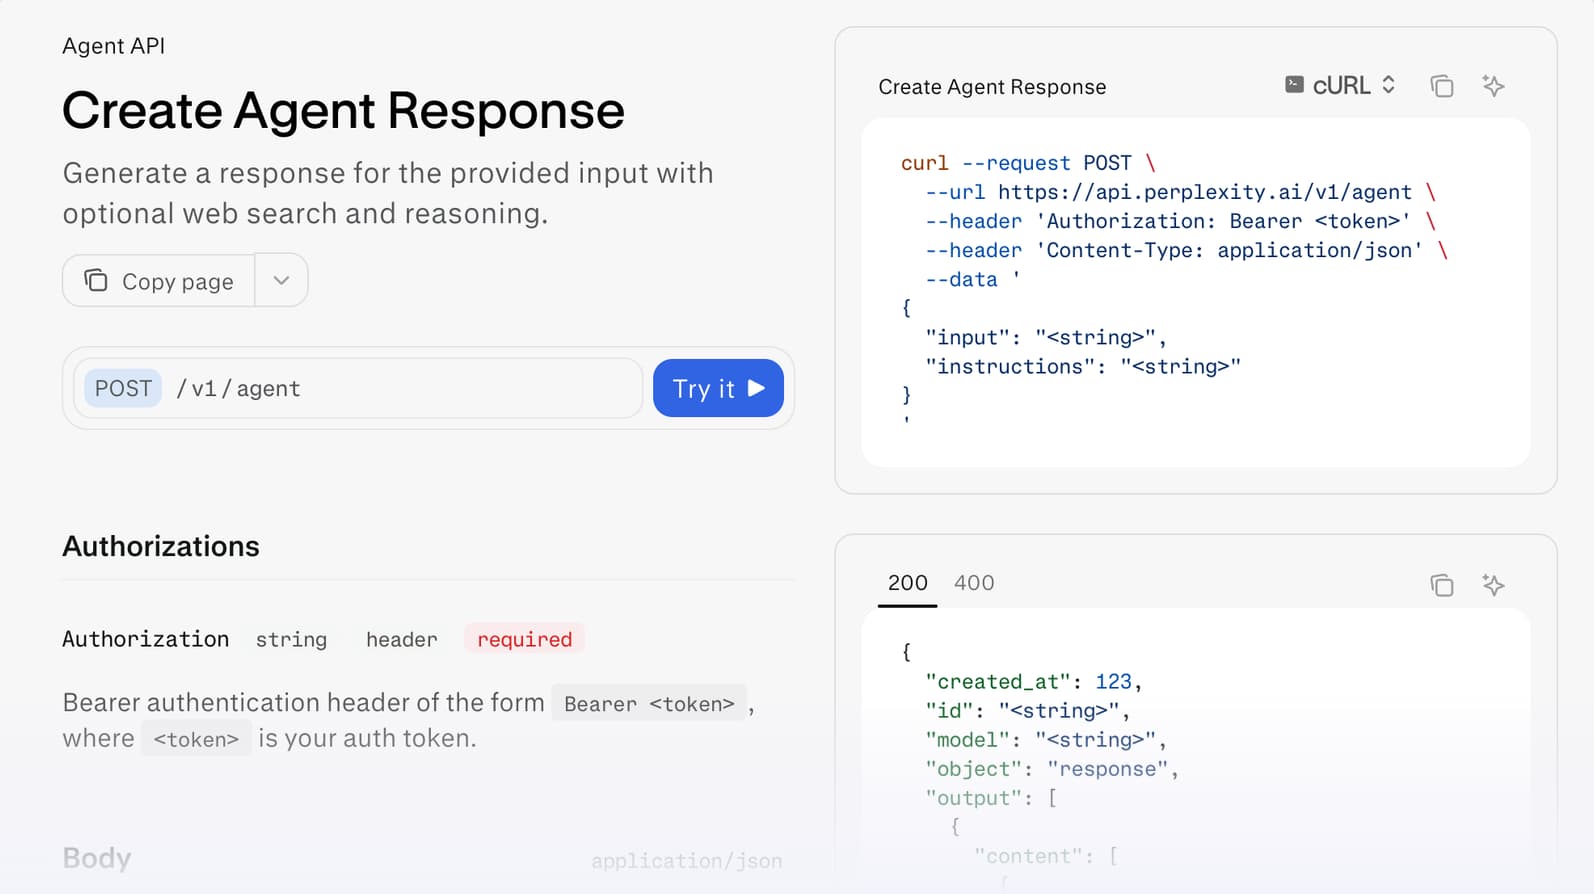The width and height of the screenshot is (1594, 894).
Task: Click the "created_at": 123 response line
Action: pyautogui.click(x=1033, y=682)
